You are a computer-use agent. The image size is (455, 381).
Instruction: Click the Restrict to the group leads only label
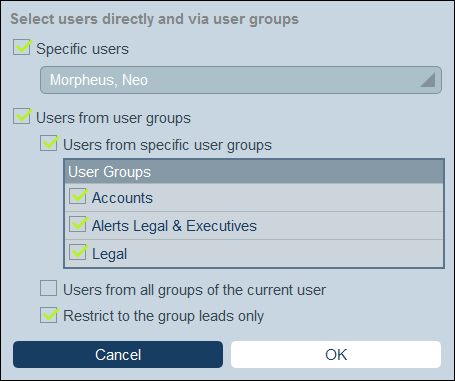(x=164, y=316)
